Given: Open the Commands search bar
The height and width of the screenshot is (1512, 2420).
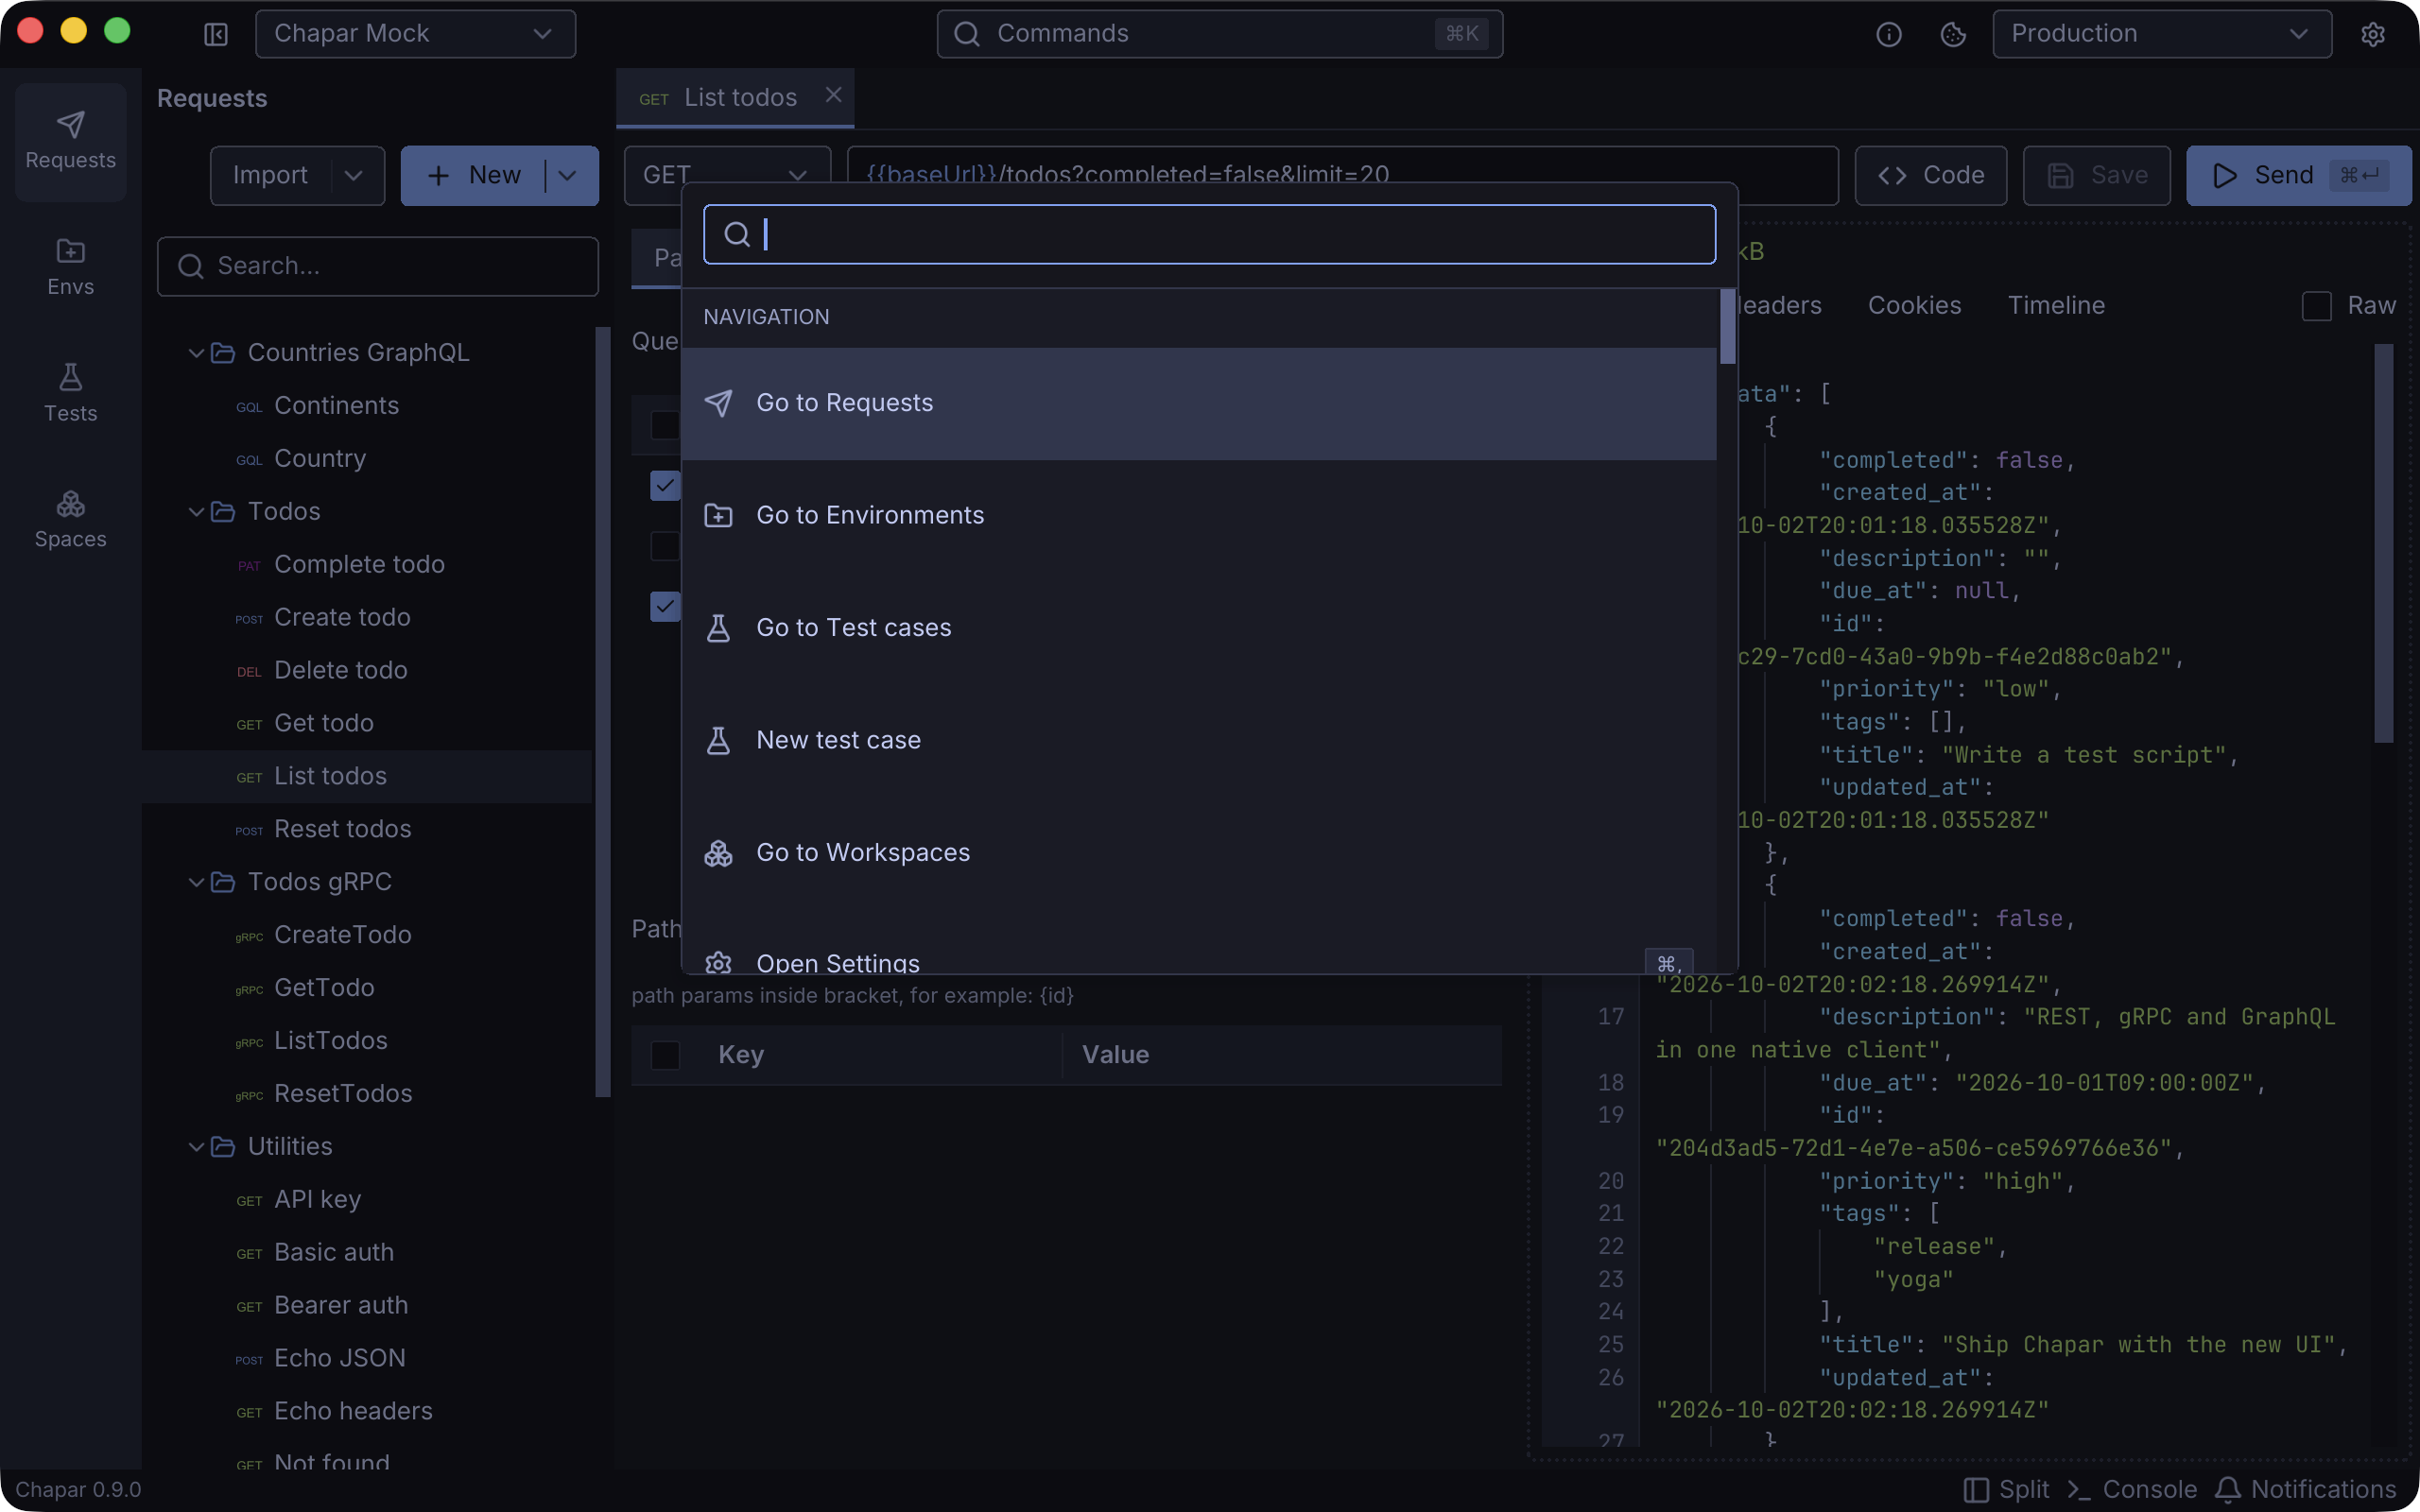Looking at the screenshot, I should (1219, 34).
